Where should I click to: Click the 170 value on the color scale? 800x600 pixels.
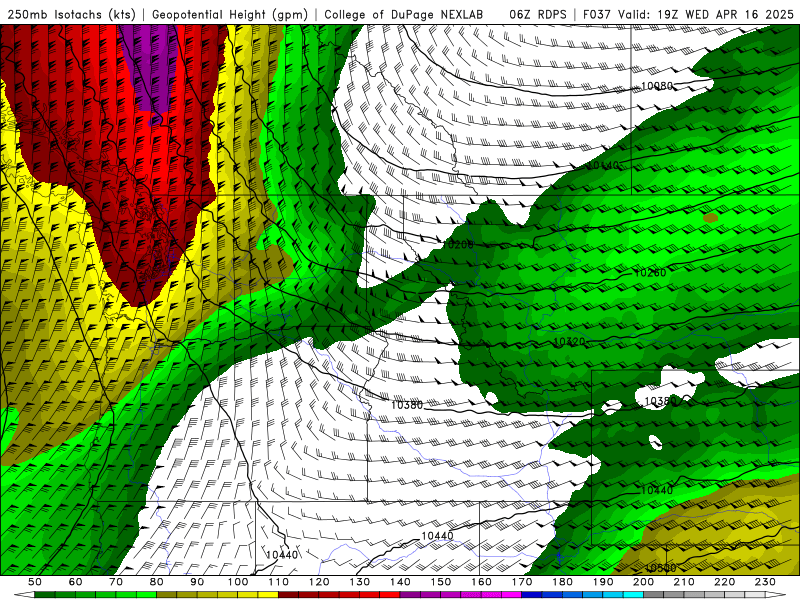522,582
